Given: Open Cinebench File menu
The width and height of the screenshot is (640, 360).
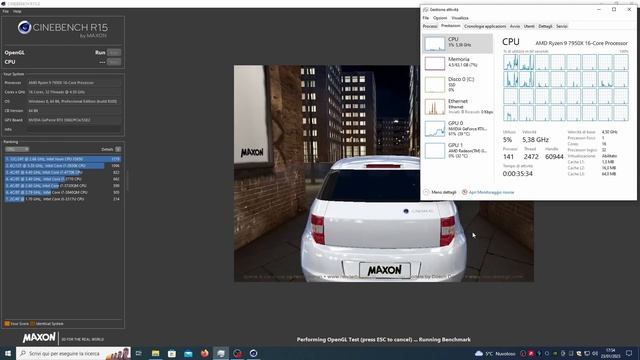Looking at the screenshot, I should pos(5,11).
